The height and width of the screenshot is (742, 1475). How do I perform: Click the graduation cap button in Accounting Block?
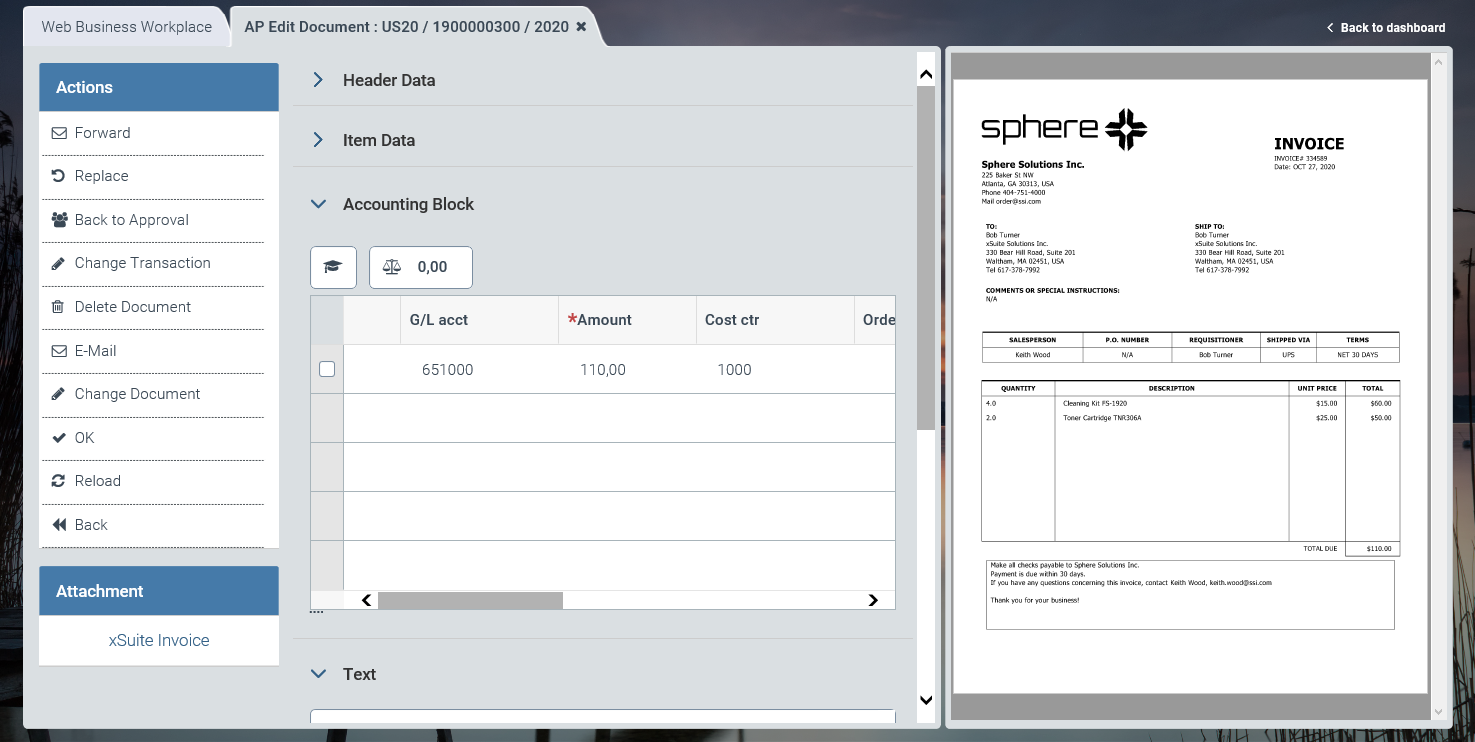(333, 267)
